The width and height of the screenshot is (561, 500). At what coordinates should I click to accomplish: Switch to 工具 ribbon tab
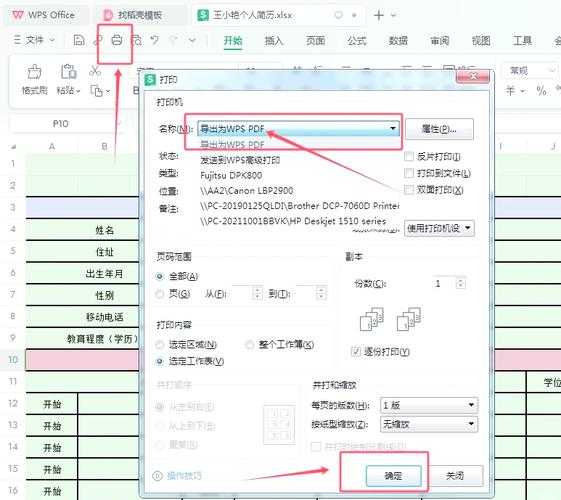pyautogui.click(x=522, y=40)
